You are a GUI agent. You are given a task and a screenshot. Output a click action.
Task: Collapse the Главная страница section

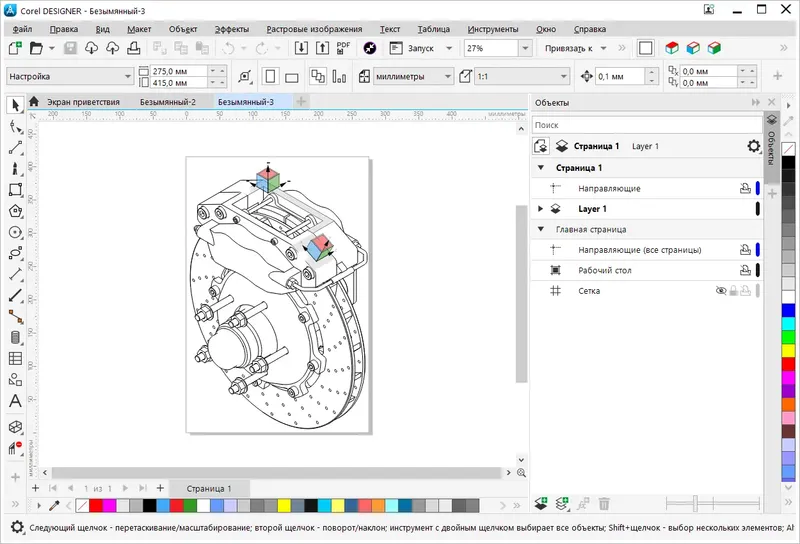point(541,229)
